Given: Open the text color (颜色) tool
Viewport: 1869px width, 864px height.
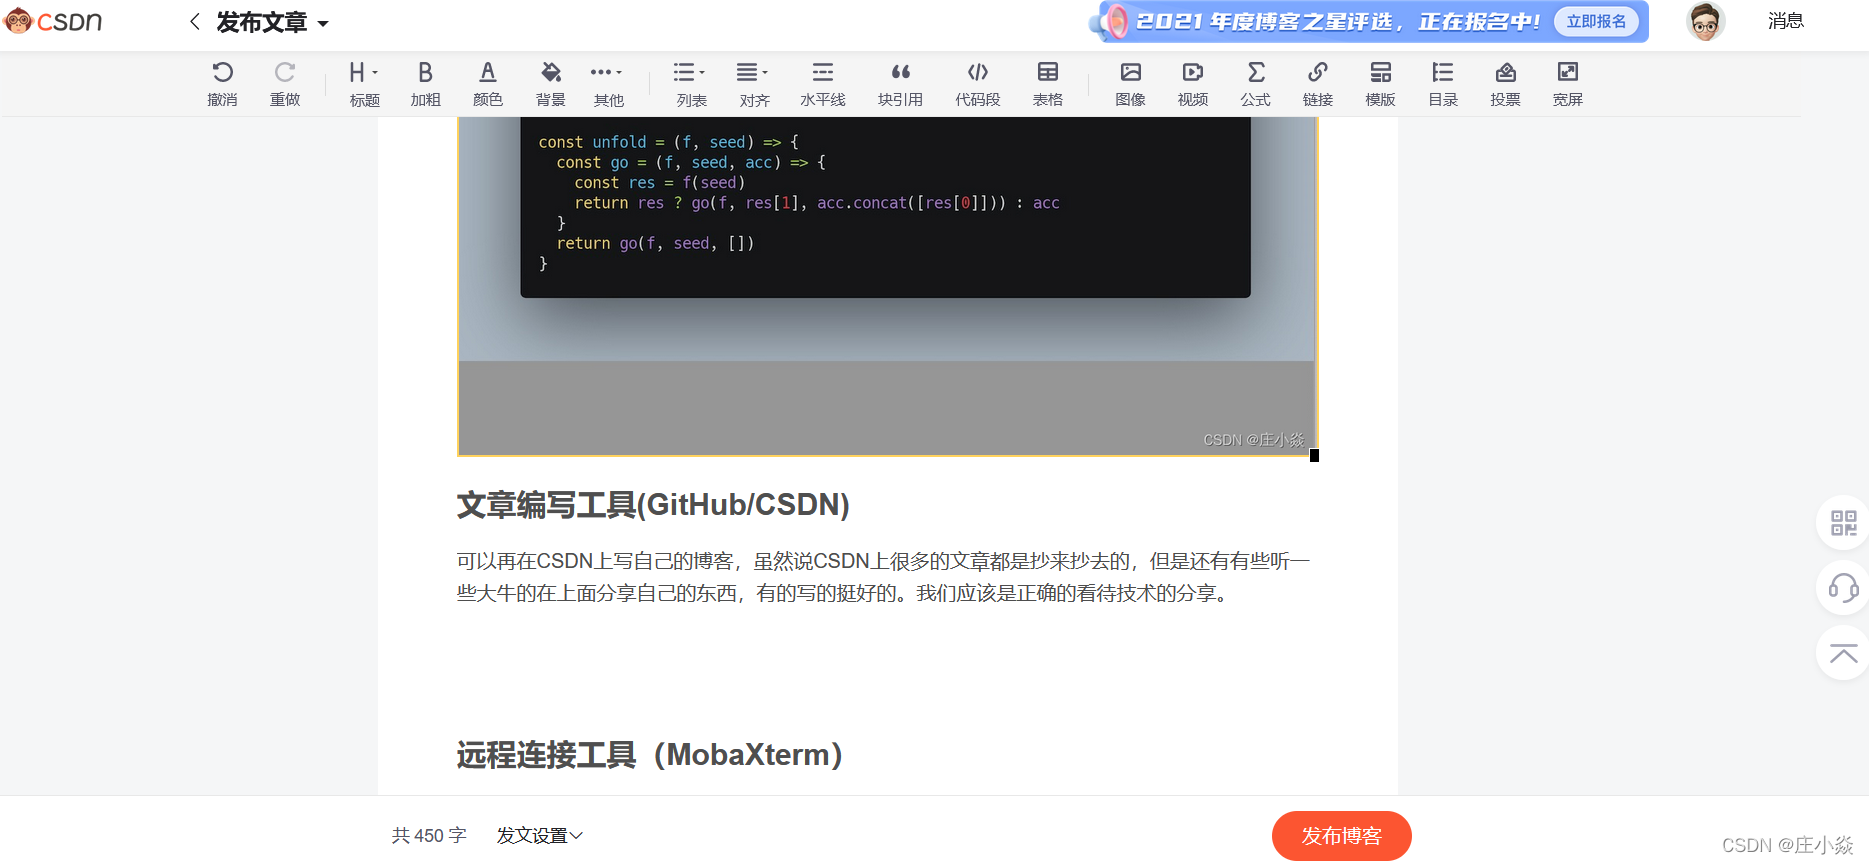Looking at the screenshot, I should tap(488, 83).
